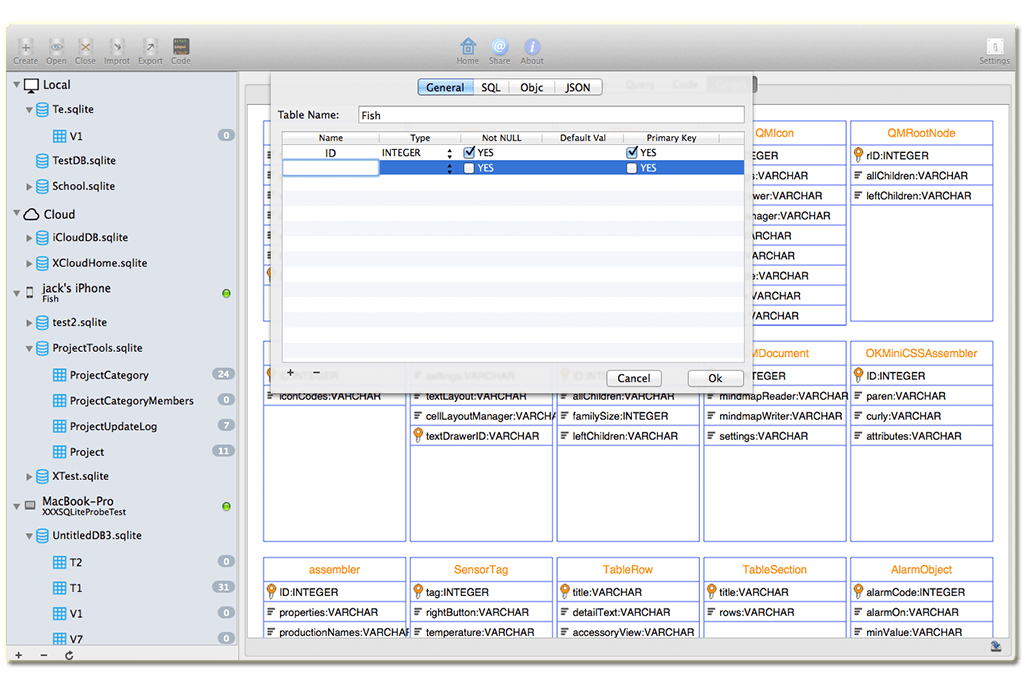Expand the School.sqlite database node
This screenshot has height=683, width=1024.
click(x=29, y=187)
